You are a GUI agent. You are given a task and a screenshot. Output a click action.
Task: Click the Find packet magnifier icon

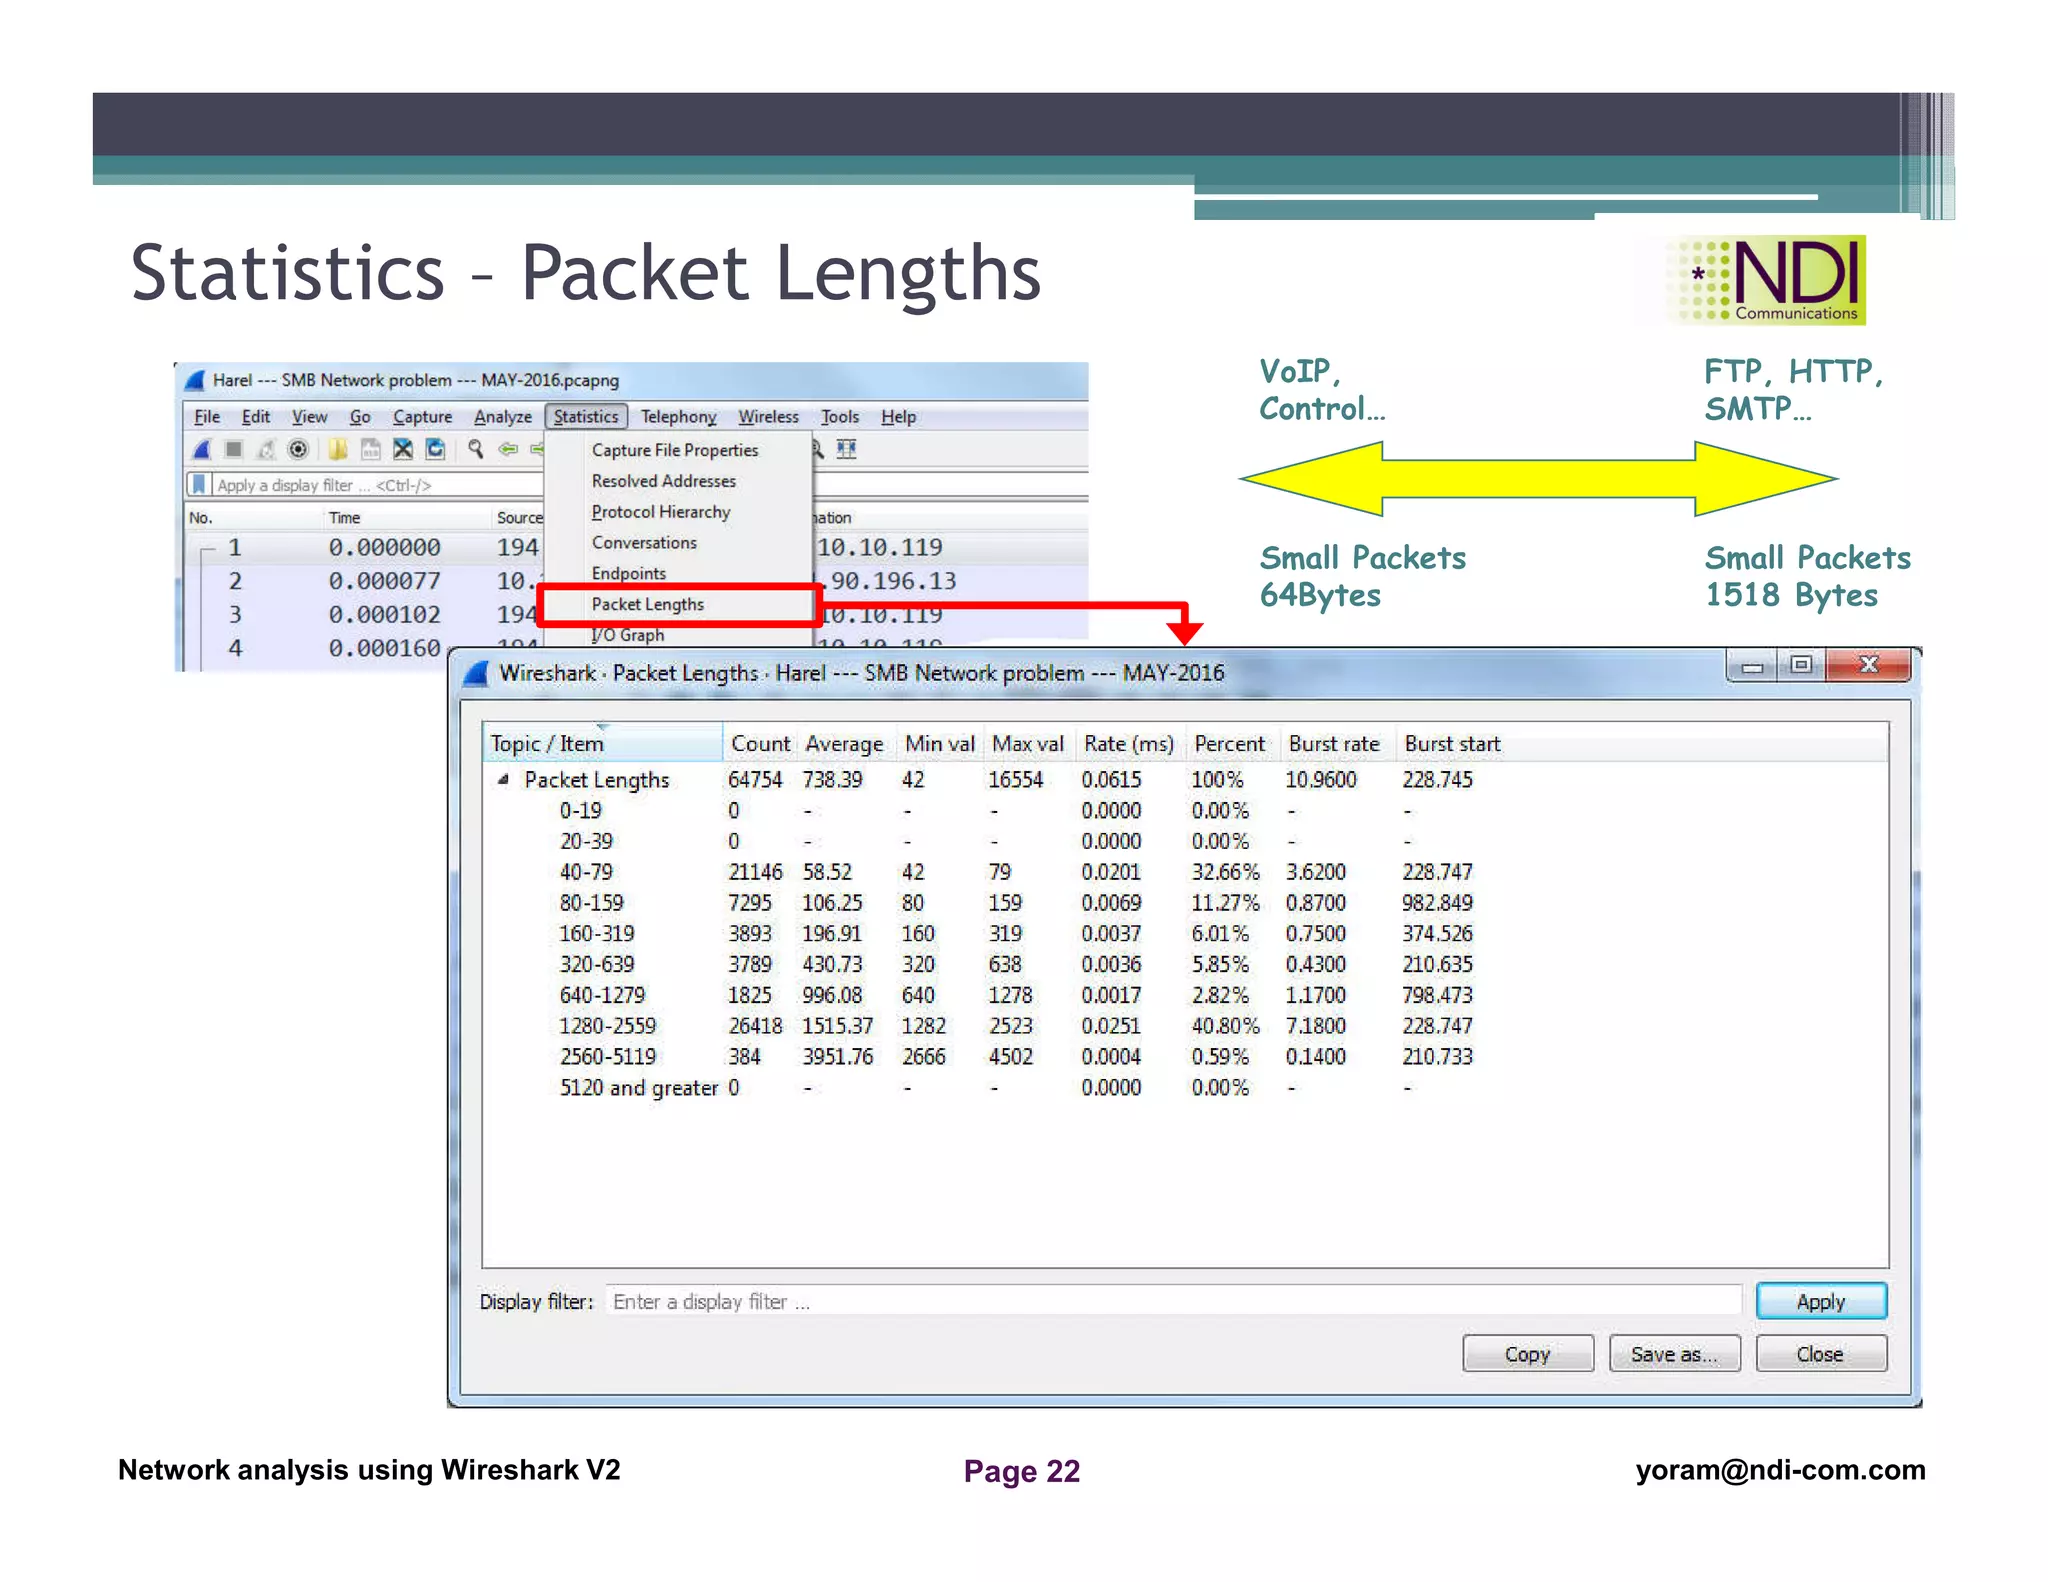pyautogui.click(x=476, y=450)
